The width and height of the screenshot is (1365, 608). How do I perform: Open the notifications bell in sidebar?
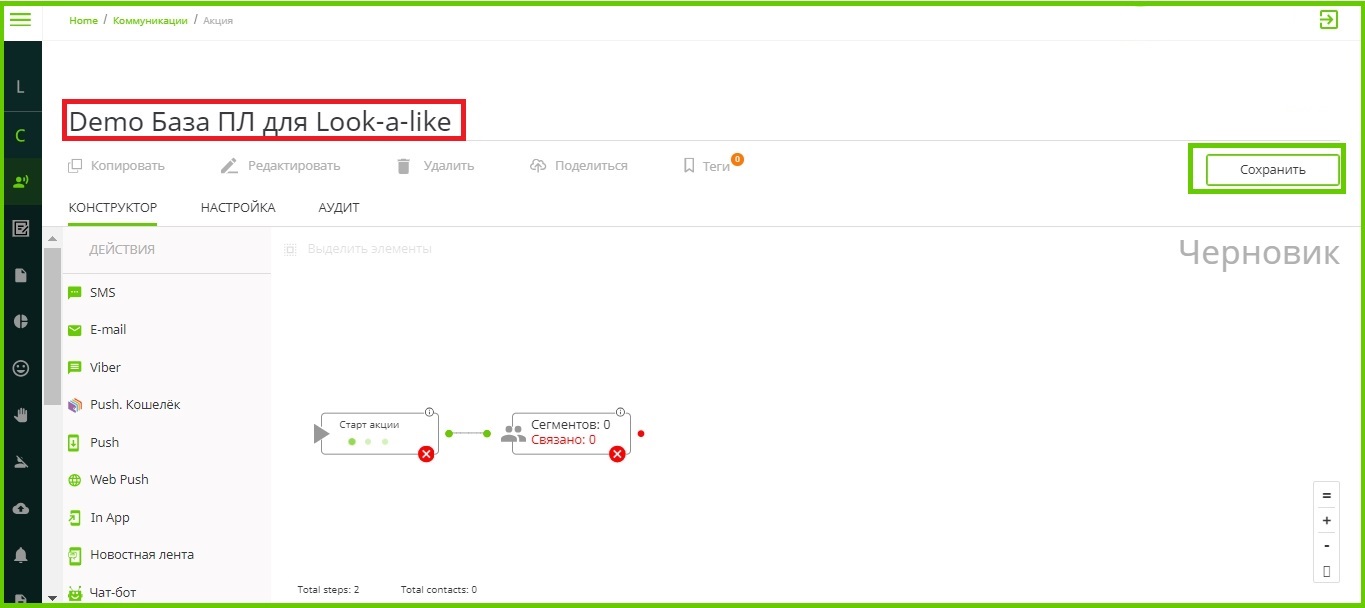pyautogui.click(x=21, y=555)
